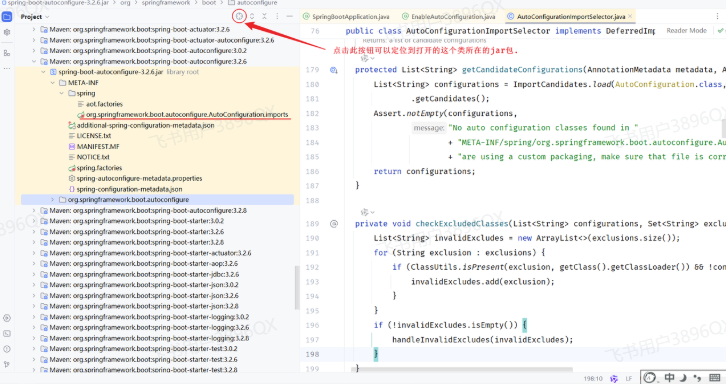
Task: Click the IME logo icon in system tray
Action: point(650,378)
